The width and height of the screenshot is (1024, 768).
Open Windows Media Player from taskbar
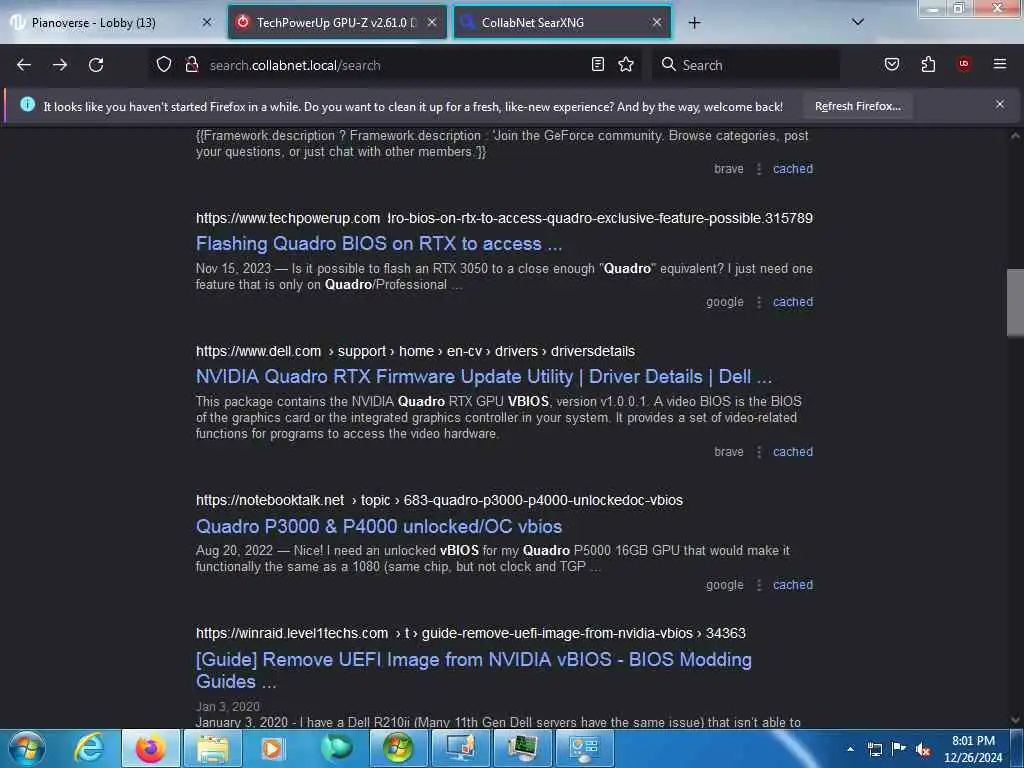click(x=274, y=748)
